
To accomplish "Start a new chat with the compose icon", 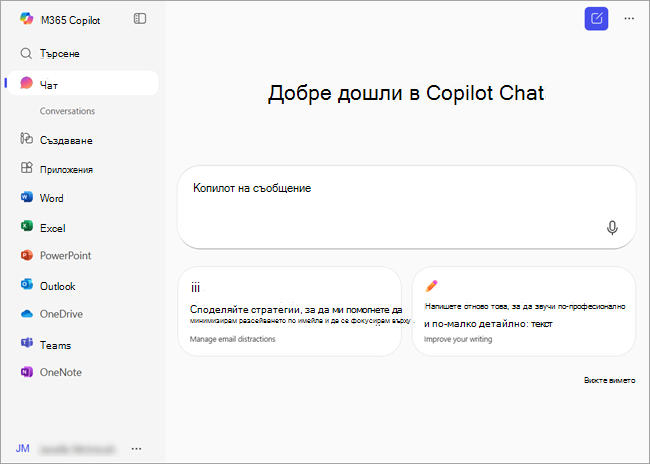I will point(596,19).
